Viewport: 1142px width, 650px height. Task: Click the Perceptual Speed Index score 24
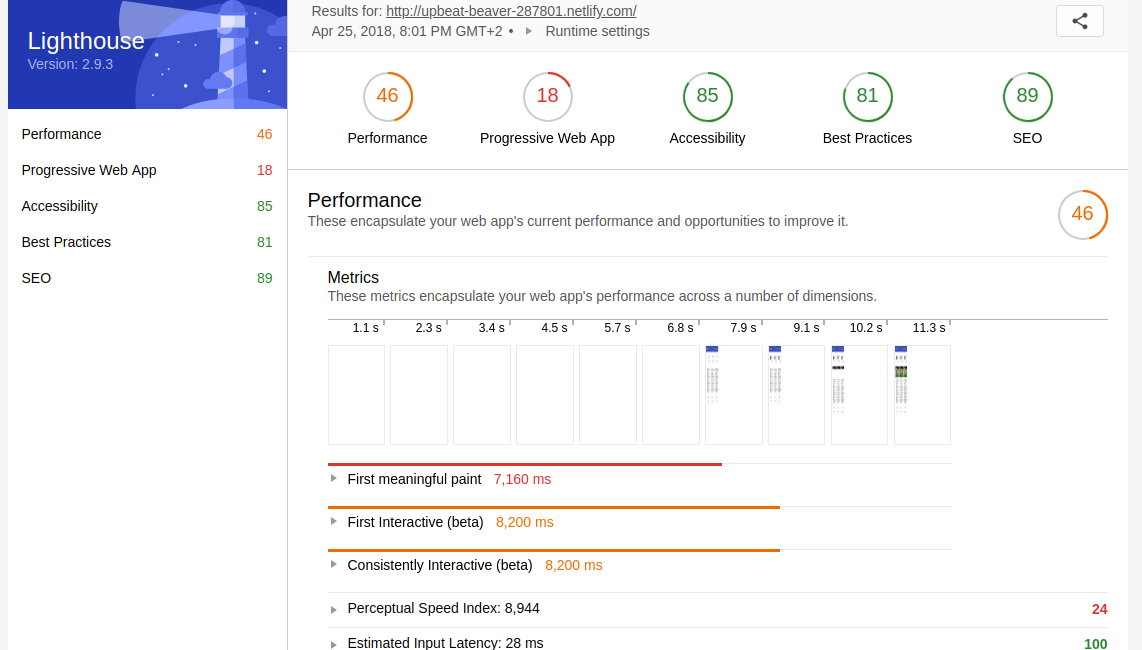pos(1099,609)
